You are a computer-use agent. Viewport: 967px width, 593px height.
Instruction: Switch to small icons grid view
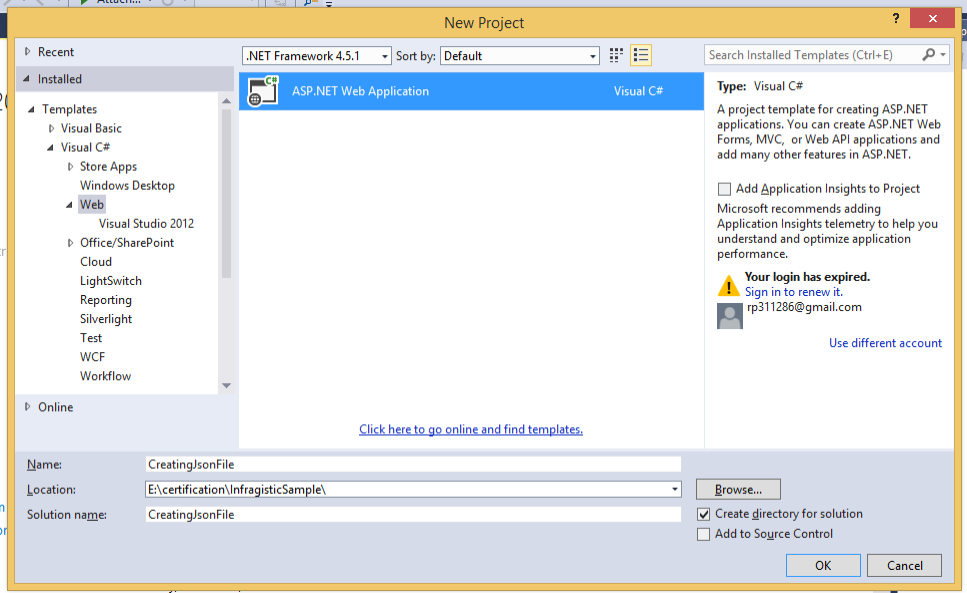[x=615, y=55]
